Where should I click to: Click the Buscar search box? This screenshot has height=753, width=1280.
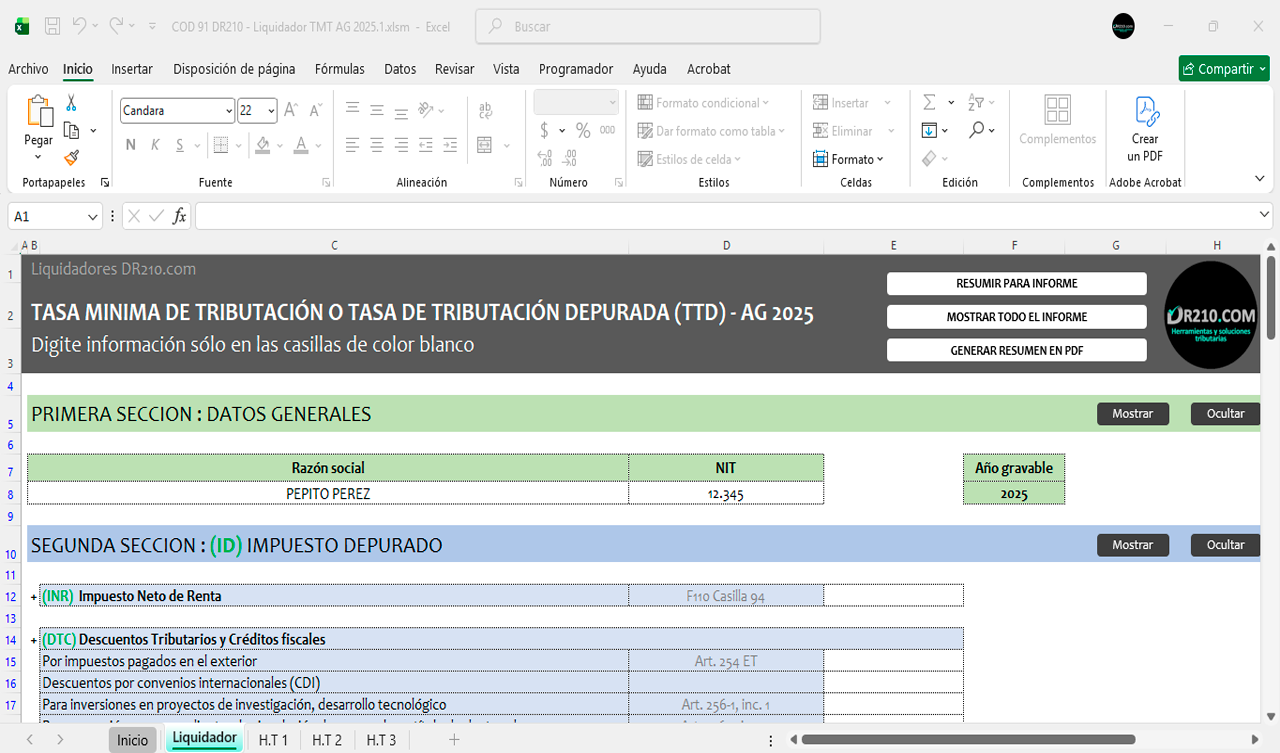pos(648,27)
